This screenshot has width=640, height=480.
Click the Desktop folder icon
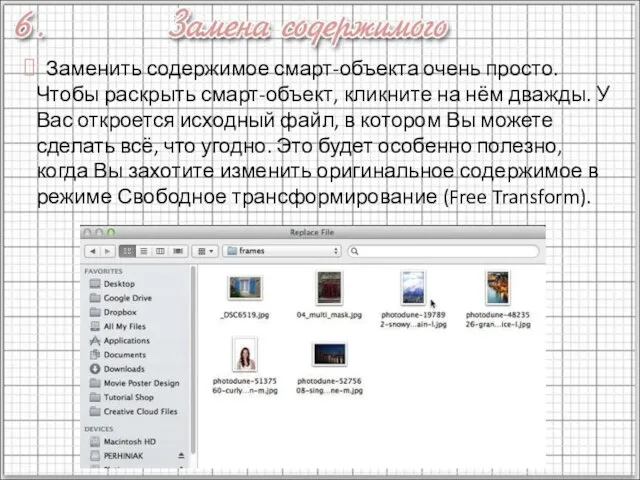click(x=95, y=283)
